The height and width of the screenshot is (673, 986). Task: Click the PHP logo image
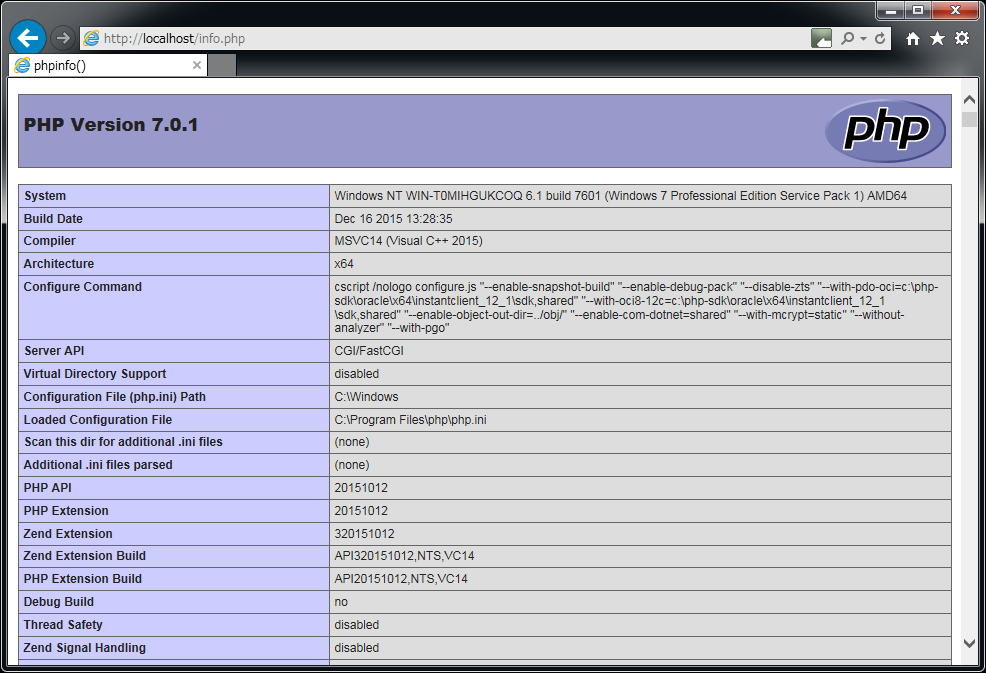click(885, 131)
